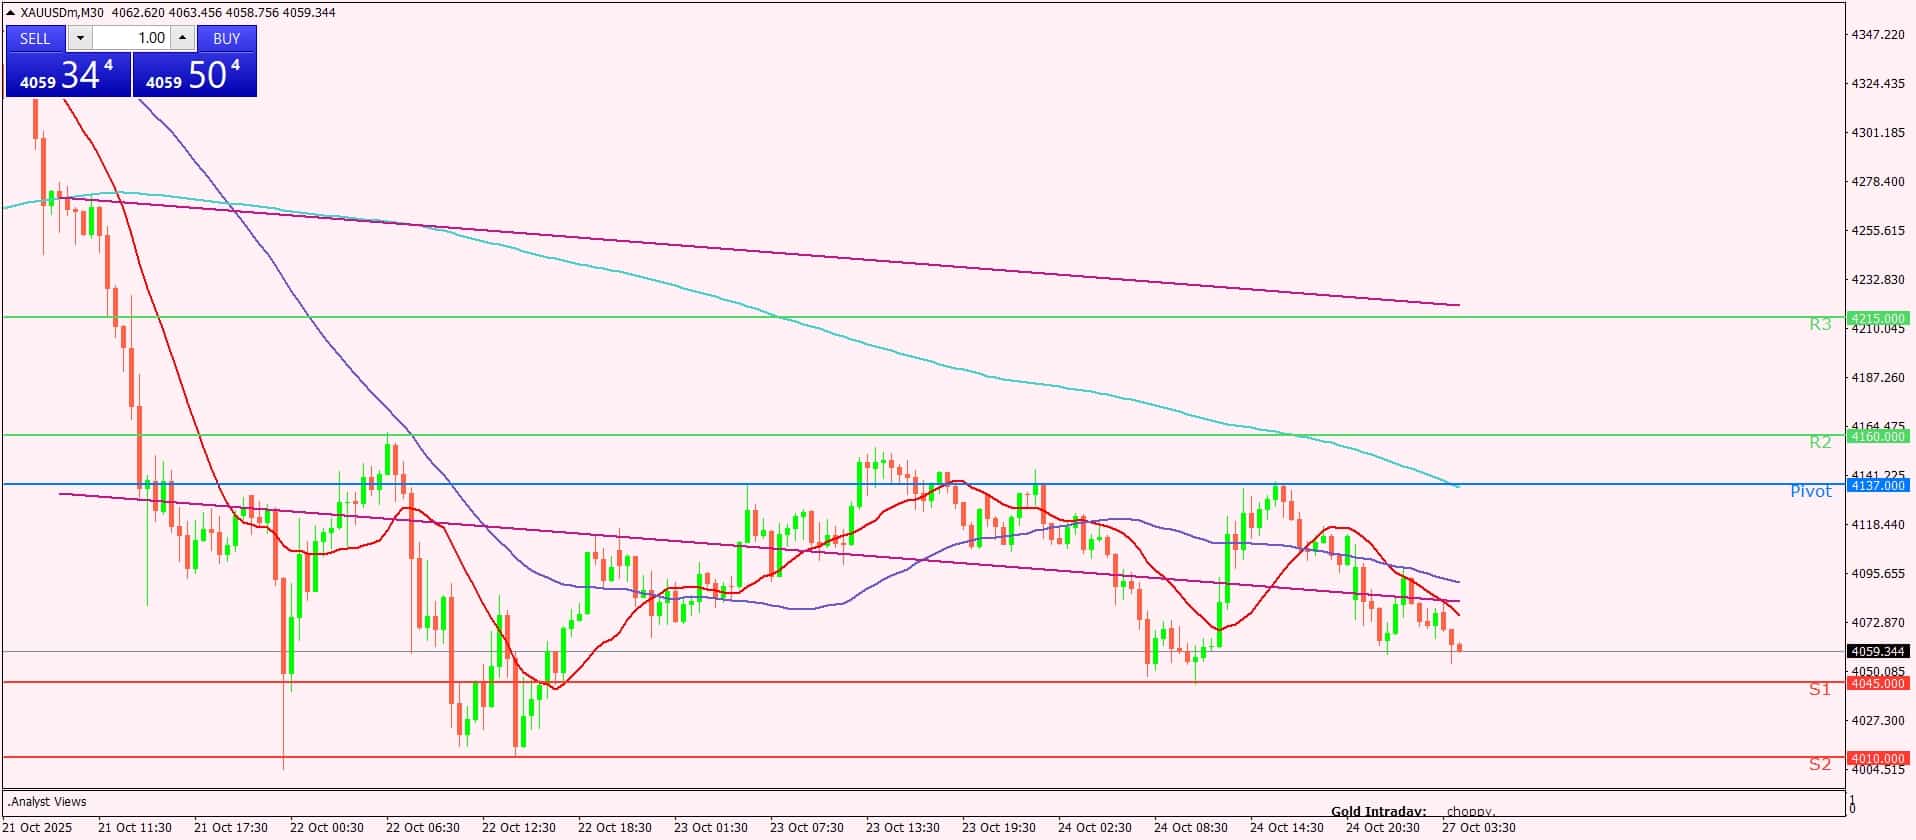The width and height of the screenshot is (1916, 840).
Task: Click the 4045.000 red price tag
Action: pyautogui.click(x=1878, y=683)
